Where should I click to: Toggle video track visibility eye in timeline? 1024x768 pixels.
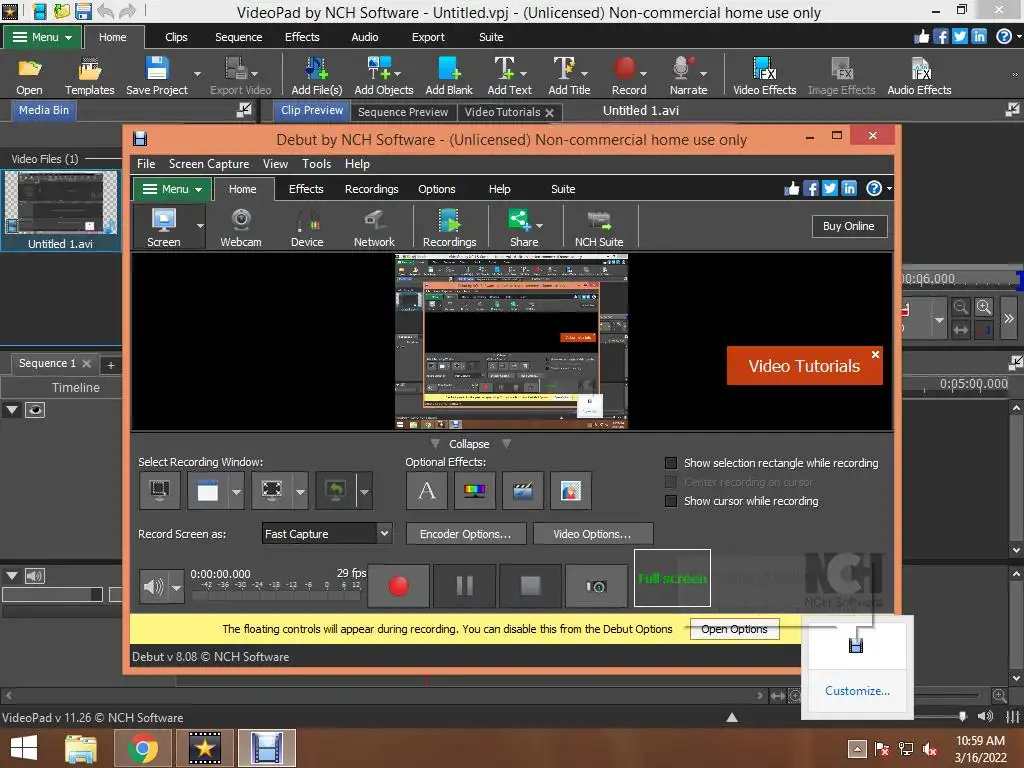click(35, 410)
